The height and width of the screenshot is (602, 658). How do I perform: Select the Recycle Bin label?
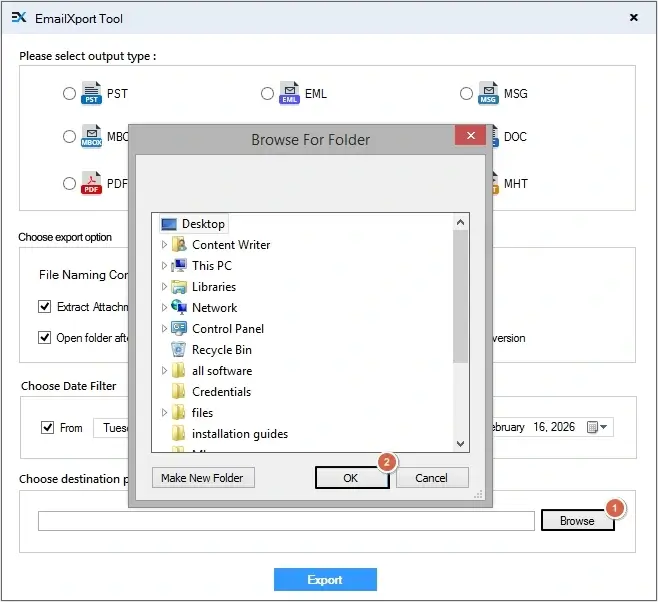click(x=222, y=350)
